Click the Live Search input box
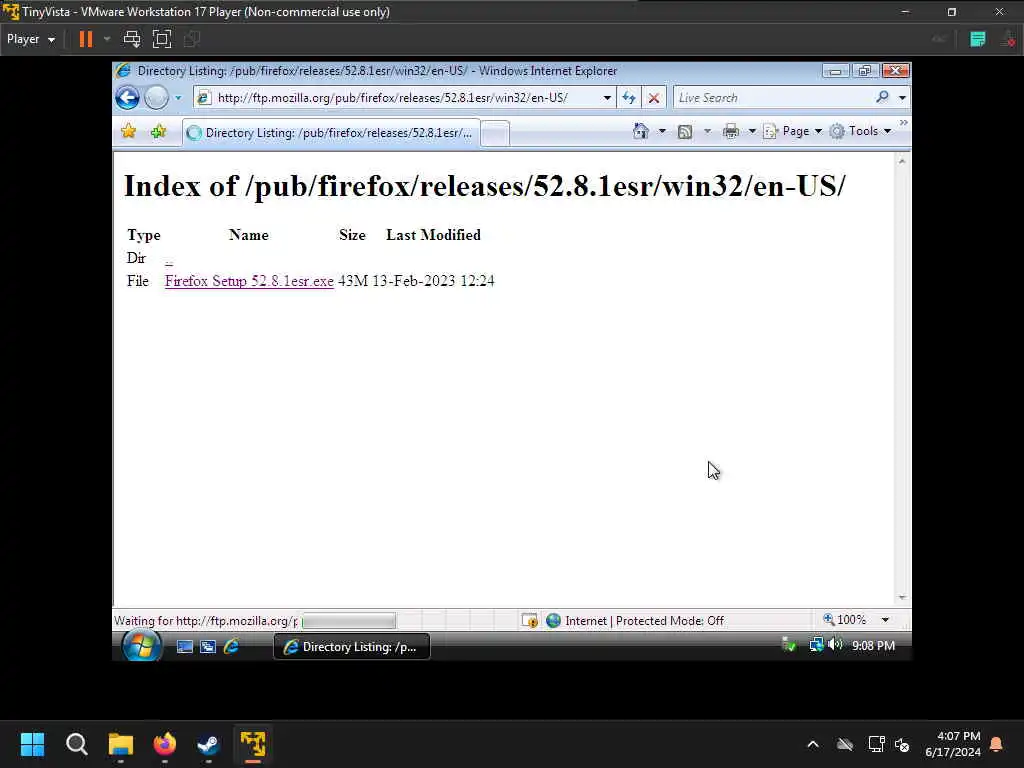This screenshot has height=768, width=1024. 773,98
